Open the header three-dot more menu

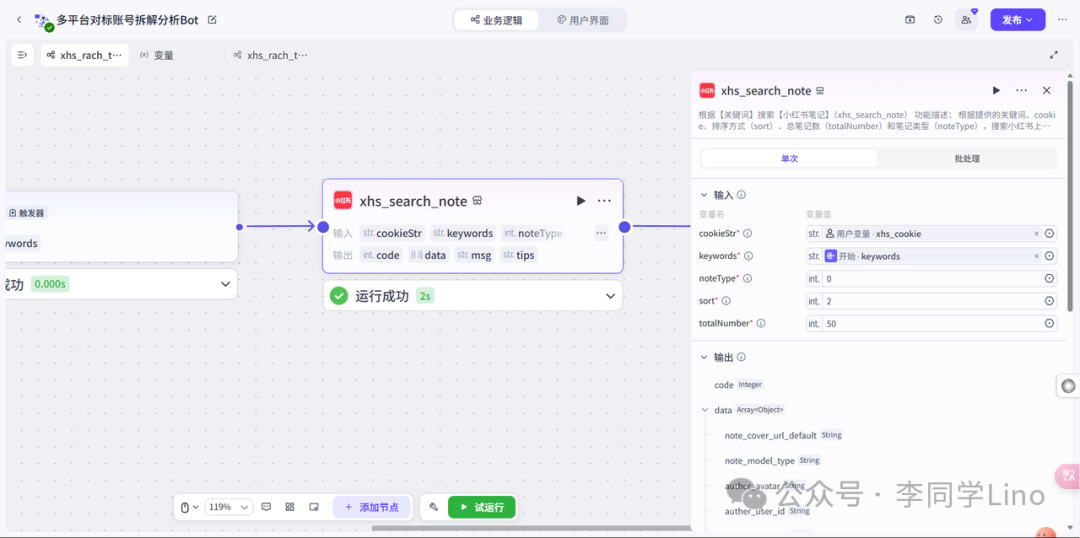click(1062, 20)
